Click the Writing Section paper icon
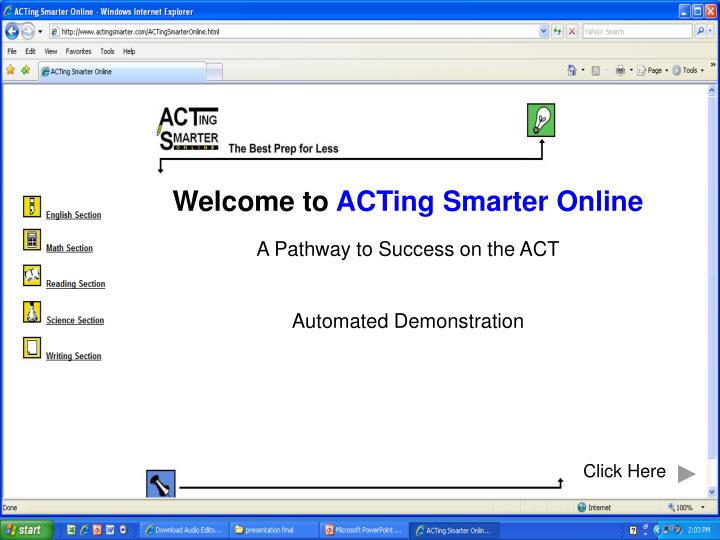This screenshot has height=540, width=720. [x=32, y=348]
